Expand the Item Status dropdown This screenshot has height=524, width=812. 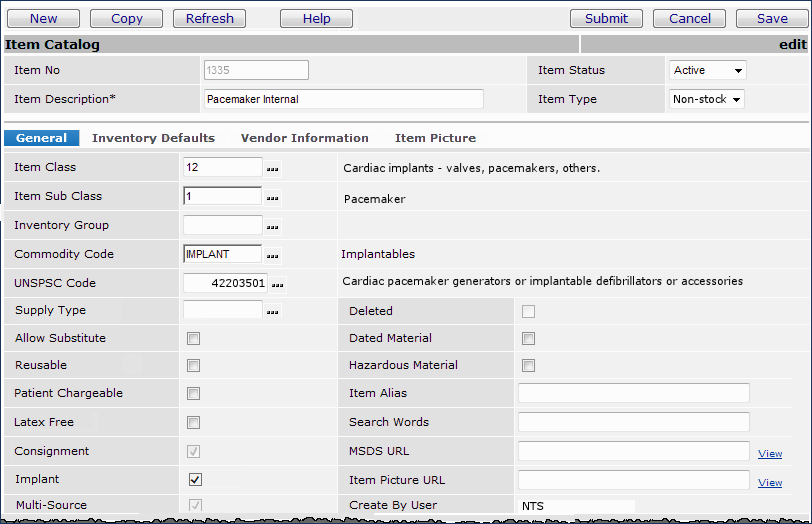pos(707,71)
